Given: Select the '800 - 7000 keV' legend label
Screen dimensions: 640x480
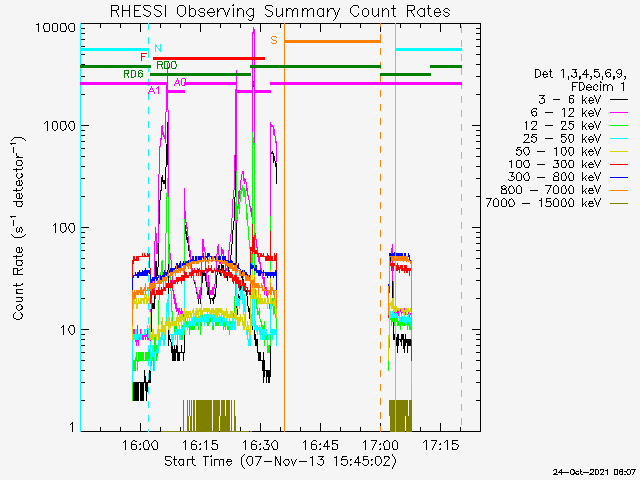Looking at the screenshot, I should (551, 190).
